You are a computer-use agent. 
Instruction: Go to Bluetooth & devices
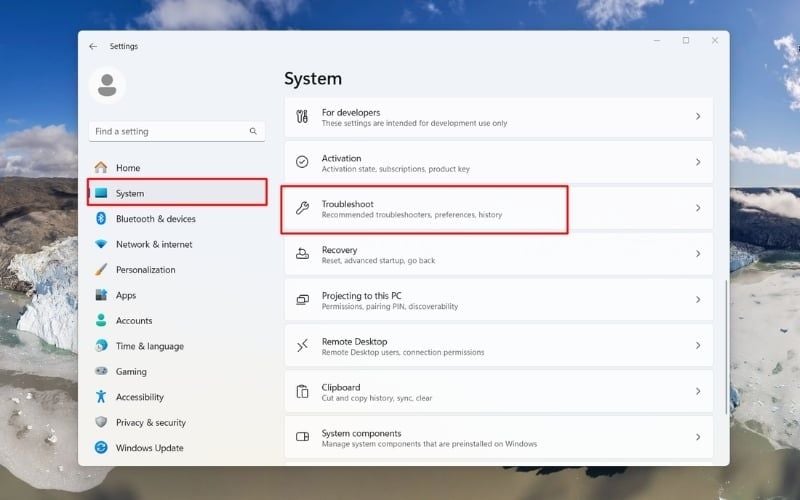(177, 218)
